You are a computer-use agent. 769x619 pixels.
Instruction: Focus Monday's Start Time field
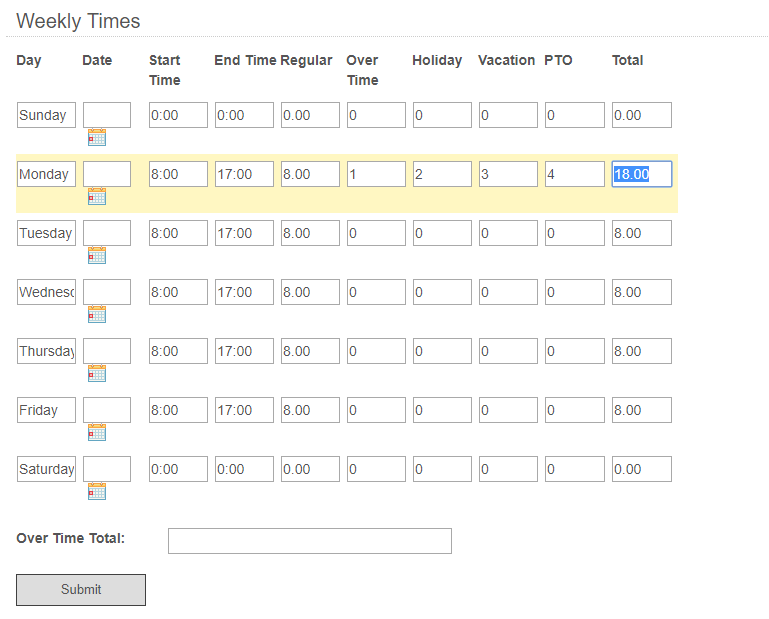pos(178,174)
